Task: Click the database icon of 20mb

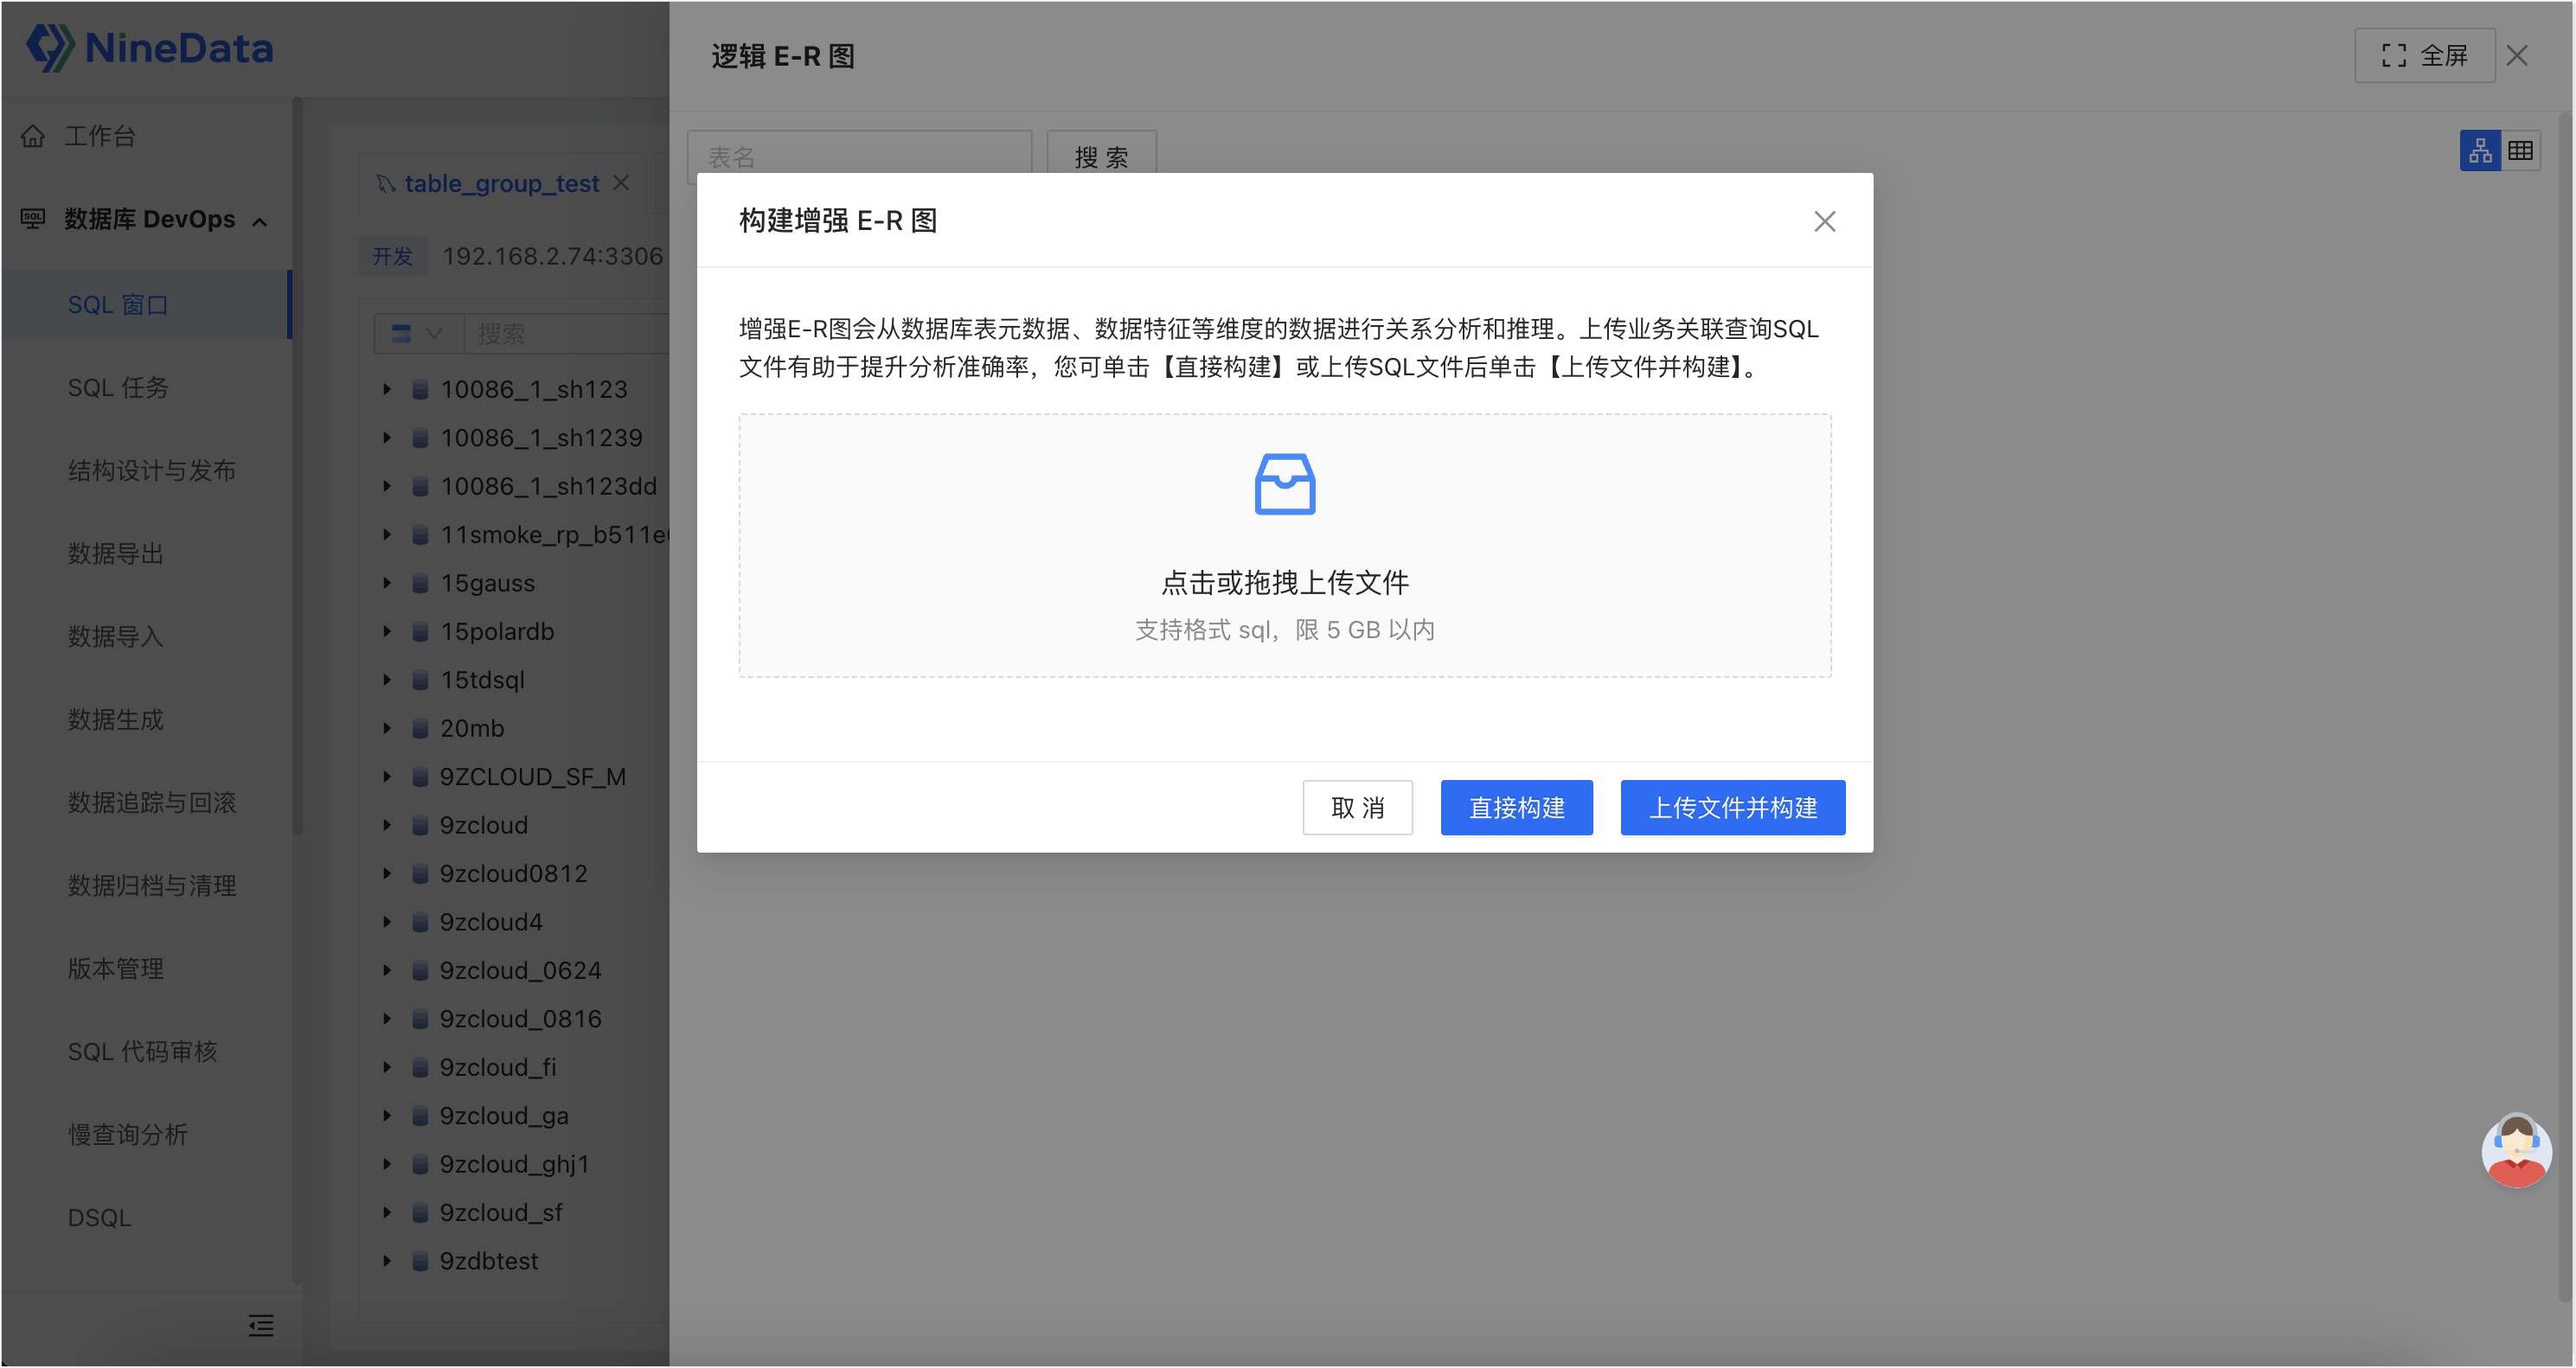Action: pyautogui.click(x=421, y=728)
